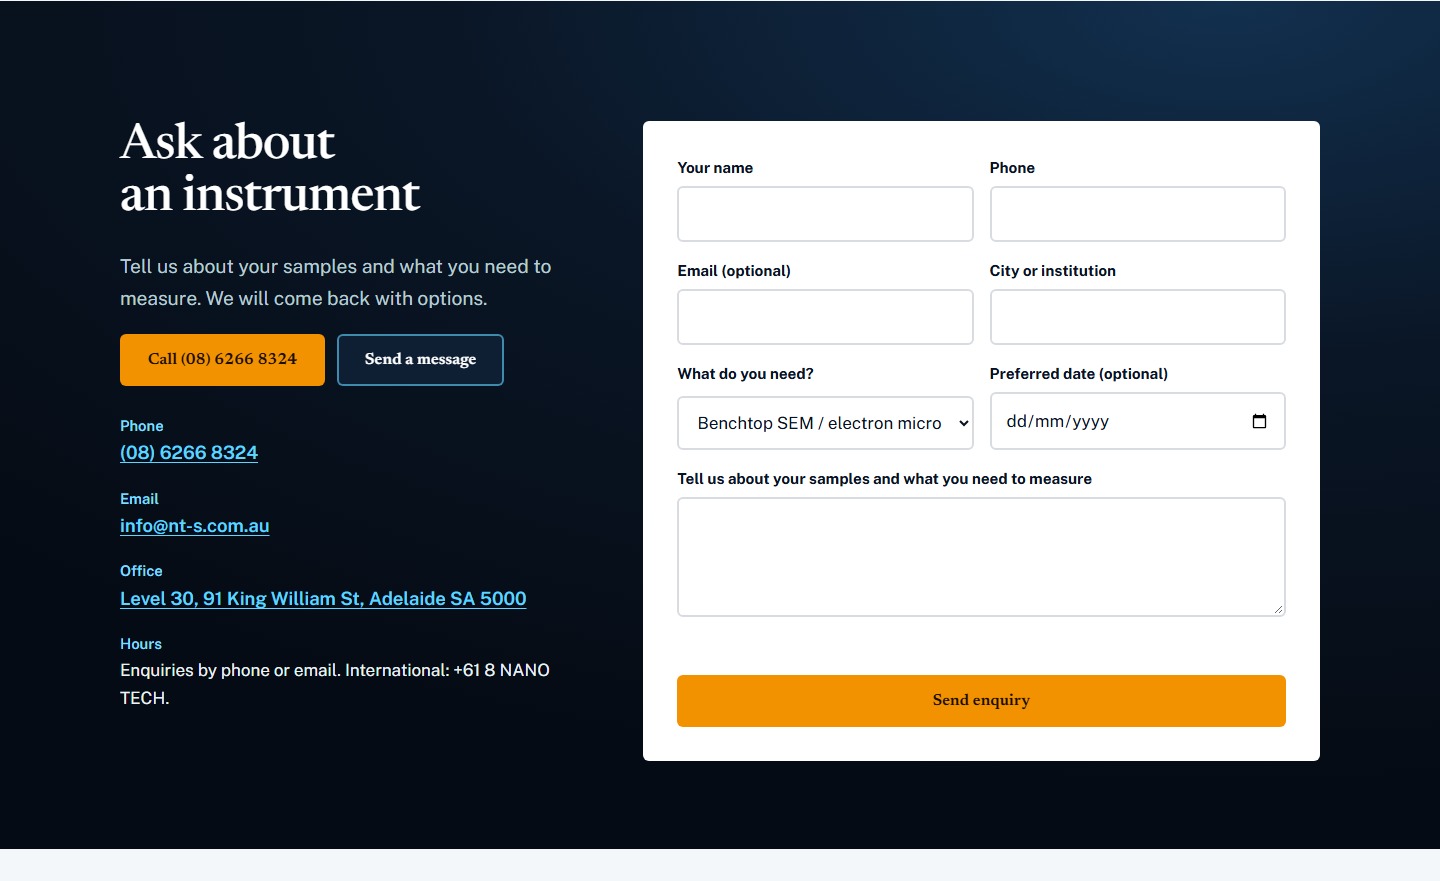The height and width of the screenshot is (881, 1440).
Task: Click the 'Ask about an instrument' heading
Action: point(270,167)
